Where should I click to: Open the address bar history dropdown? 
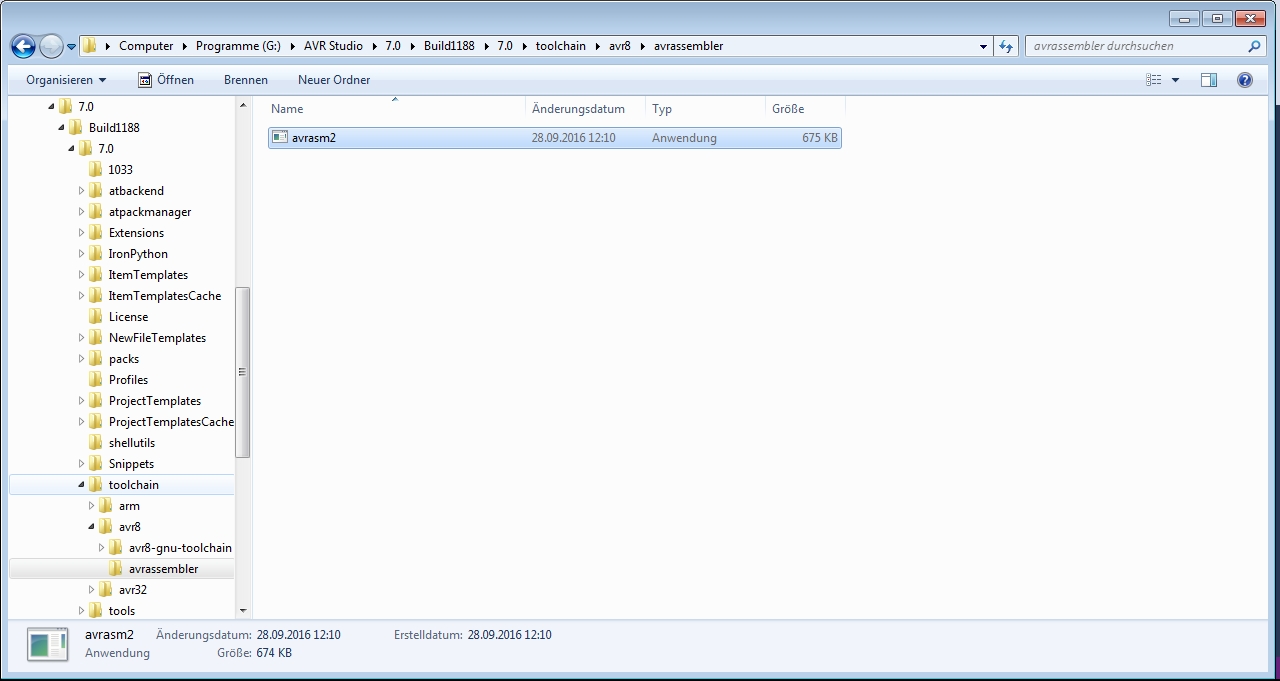tap(984, 46)
